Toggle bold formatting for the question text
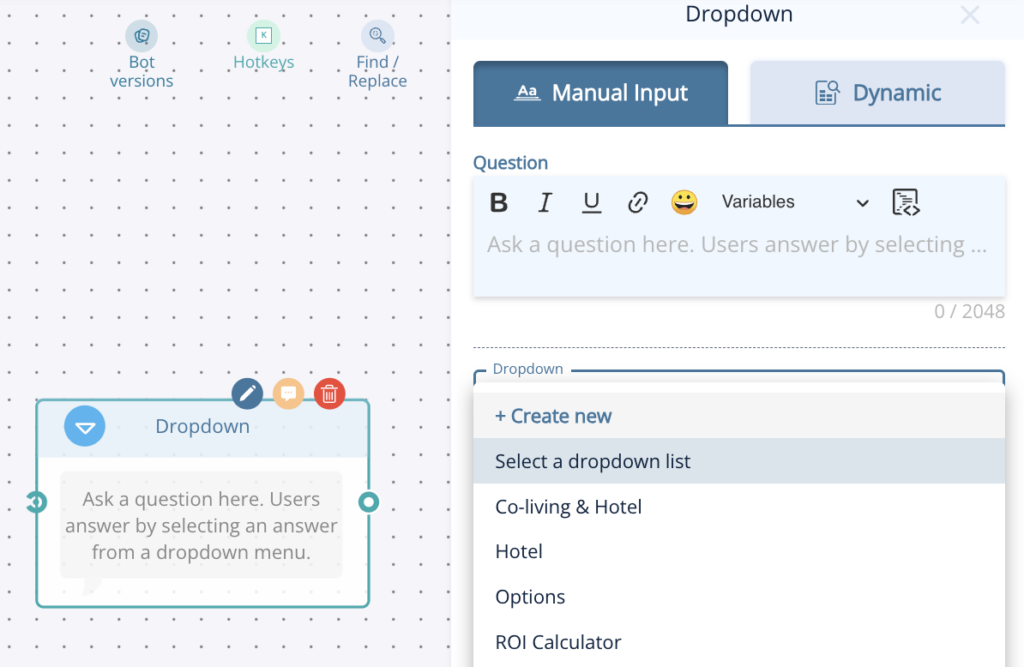 point(498,201)
